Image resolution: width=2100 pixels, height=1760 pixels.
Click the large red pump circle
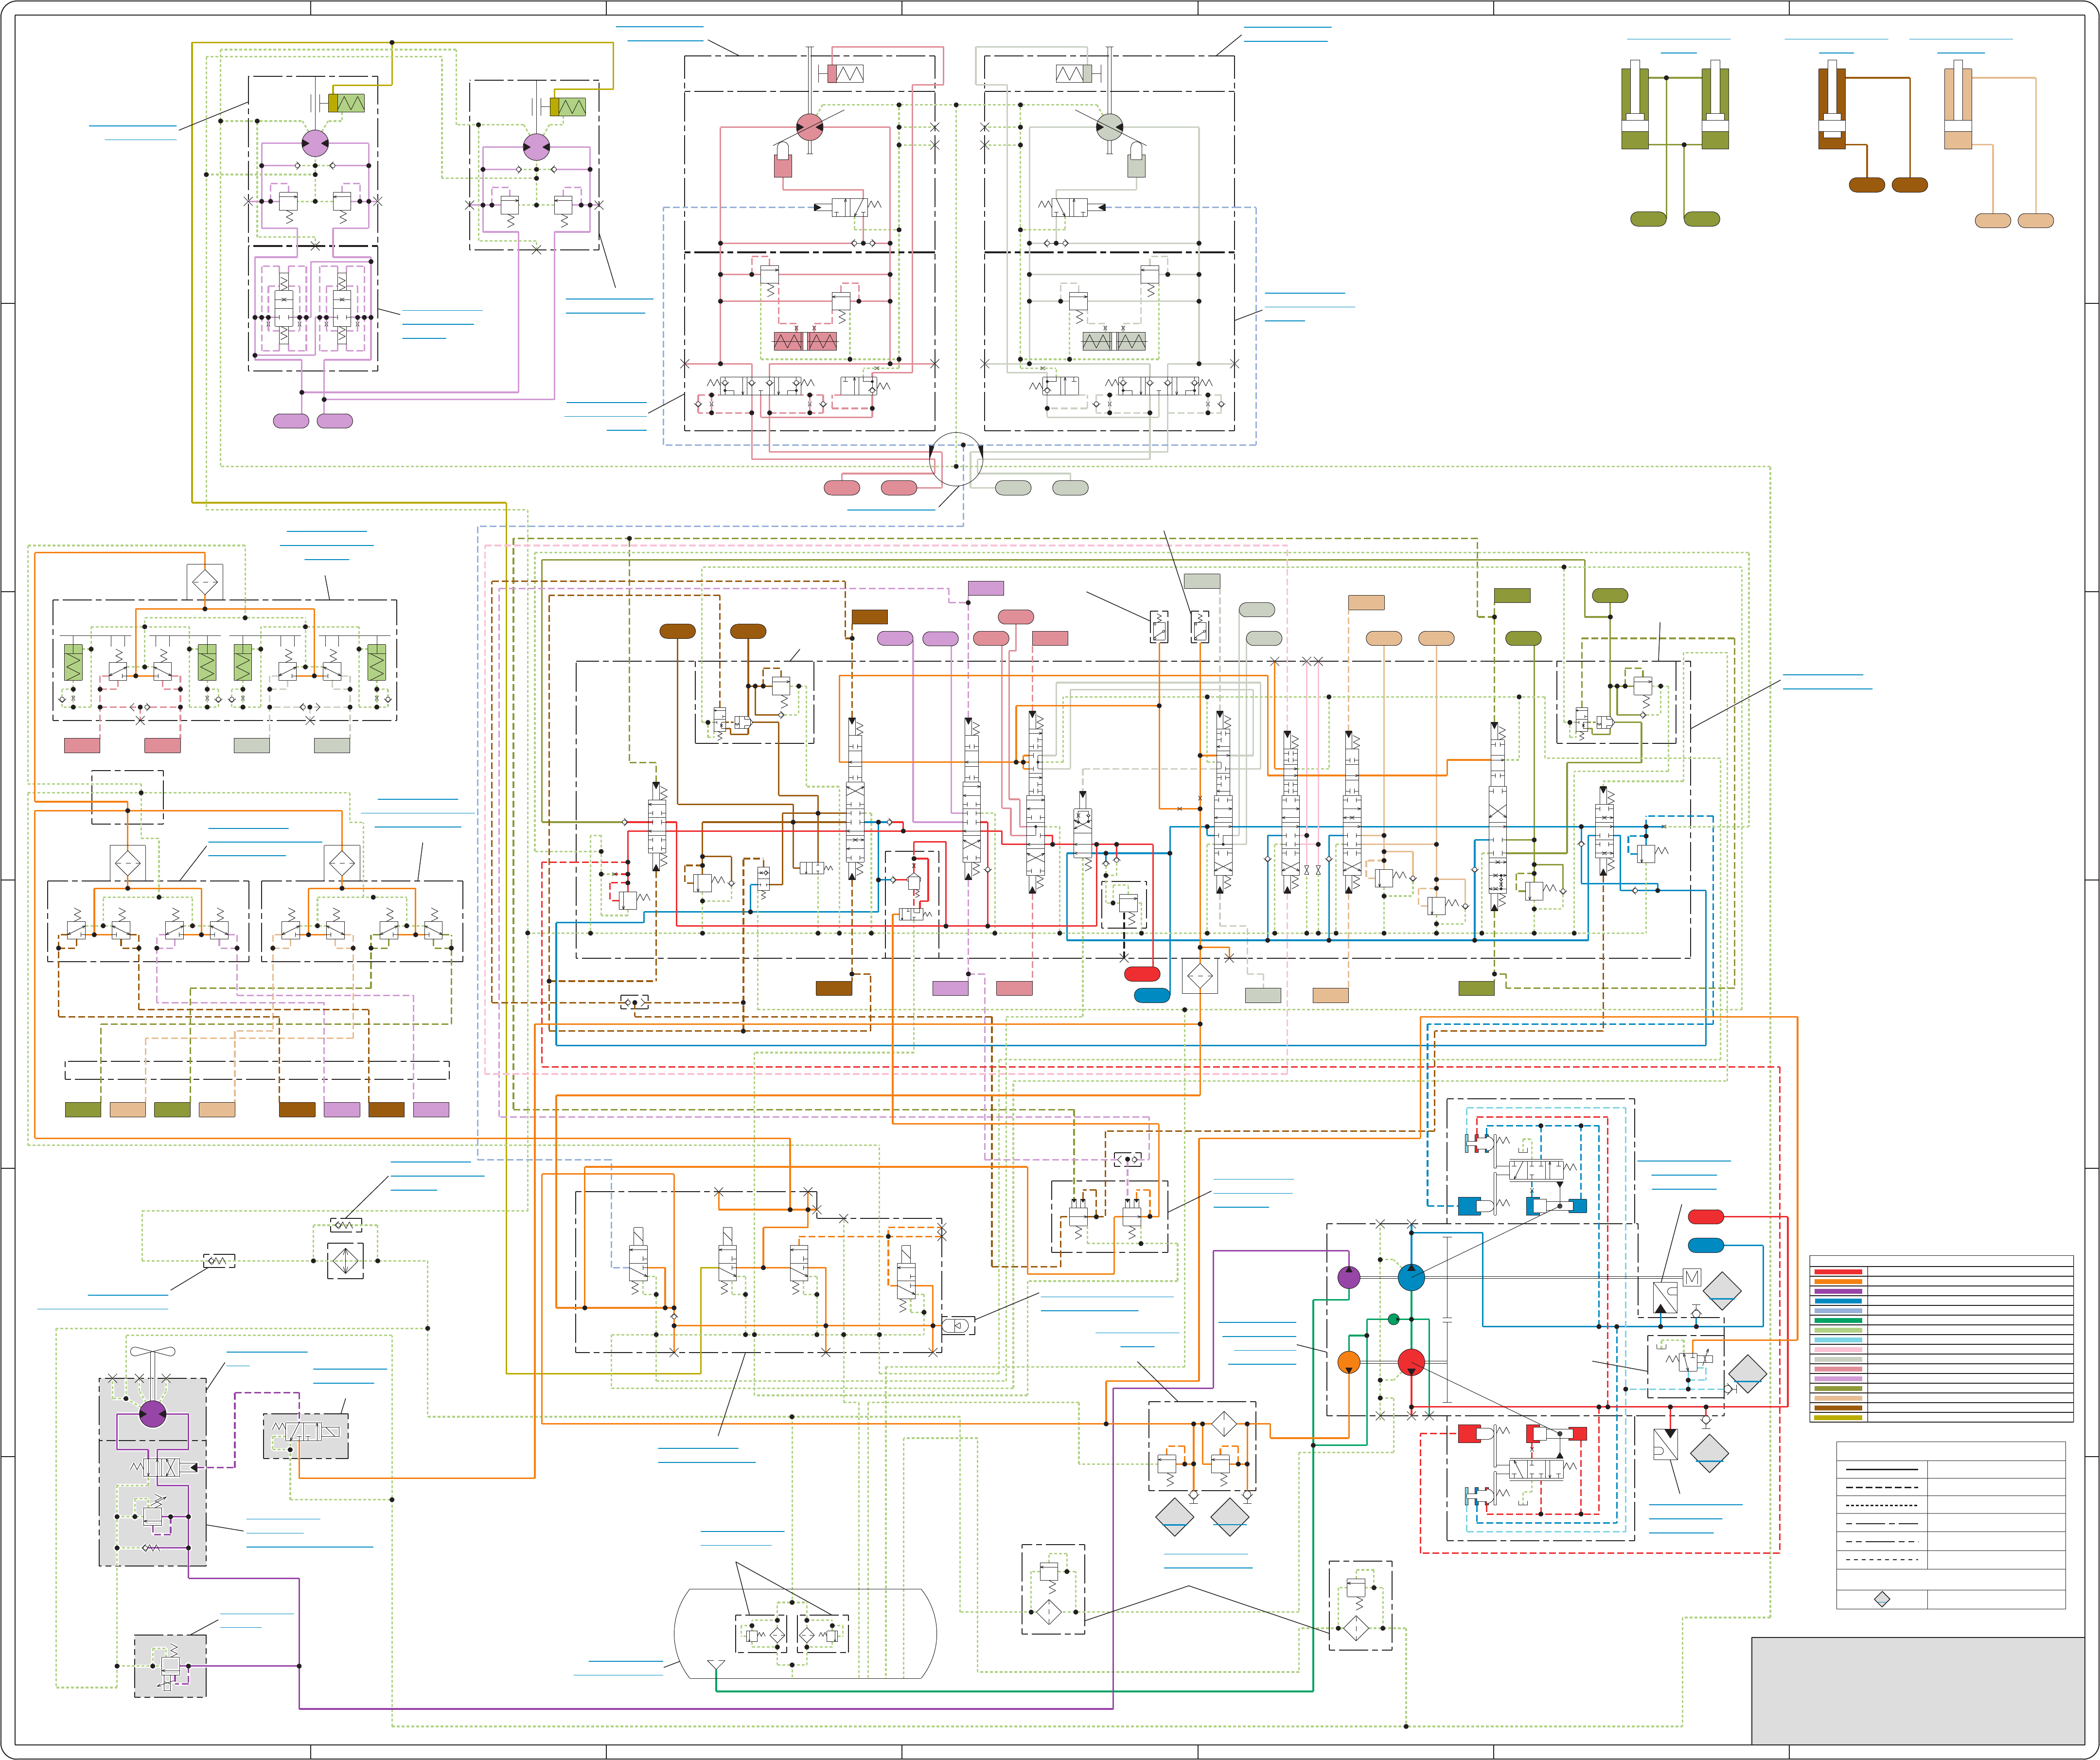point(1411,1362)
